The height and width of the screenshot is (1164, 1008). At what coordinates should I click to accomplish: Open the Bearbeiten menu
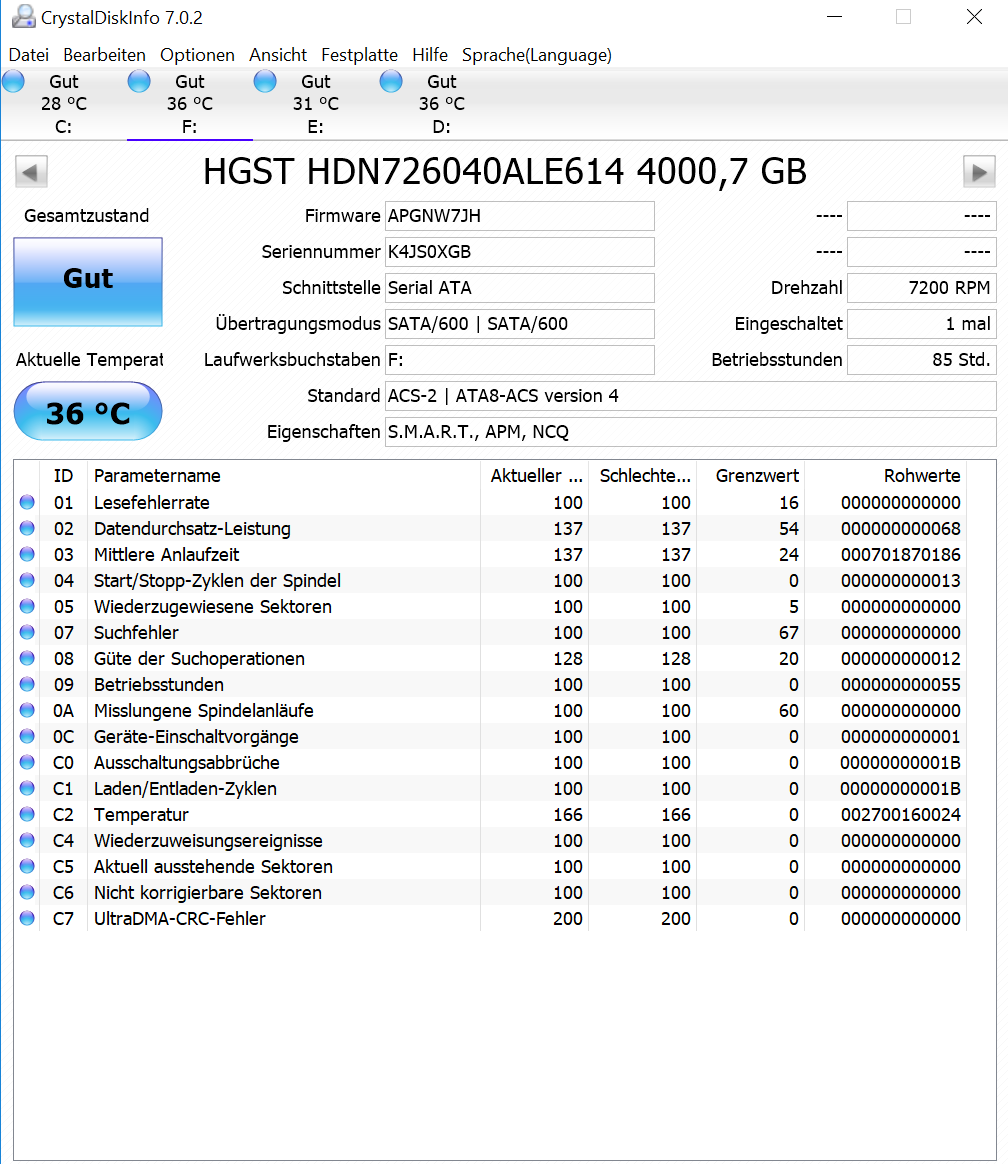(x=105, y=55)
